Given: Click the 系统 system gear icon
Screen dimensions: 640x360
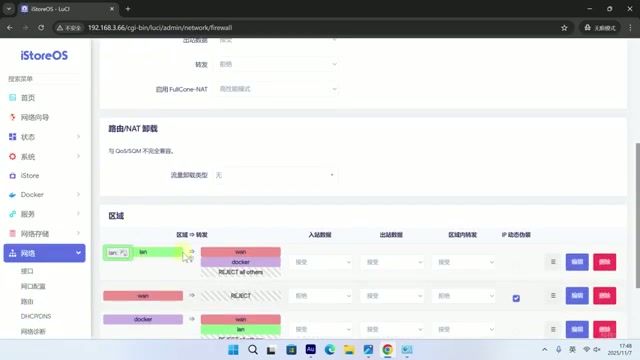Looking at the screenshot, I should (12, 156).
